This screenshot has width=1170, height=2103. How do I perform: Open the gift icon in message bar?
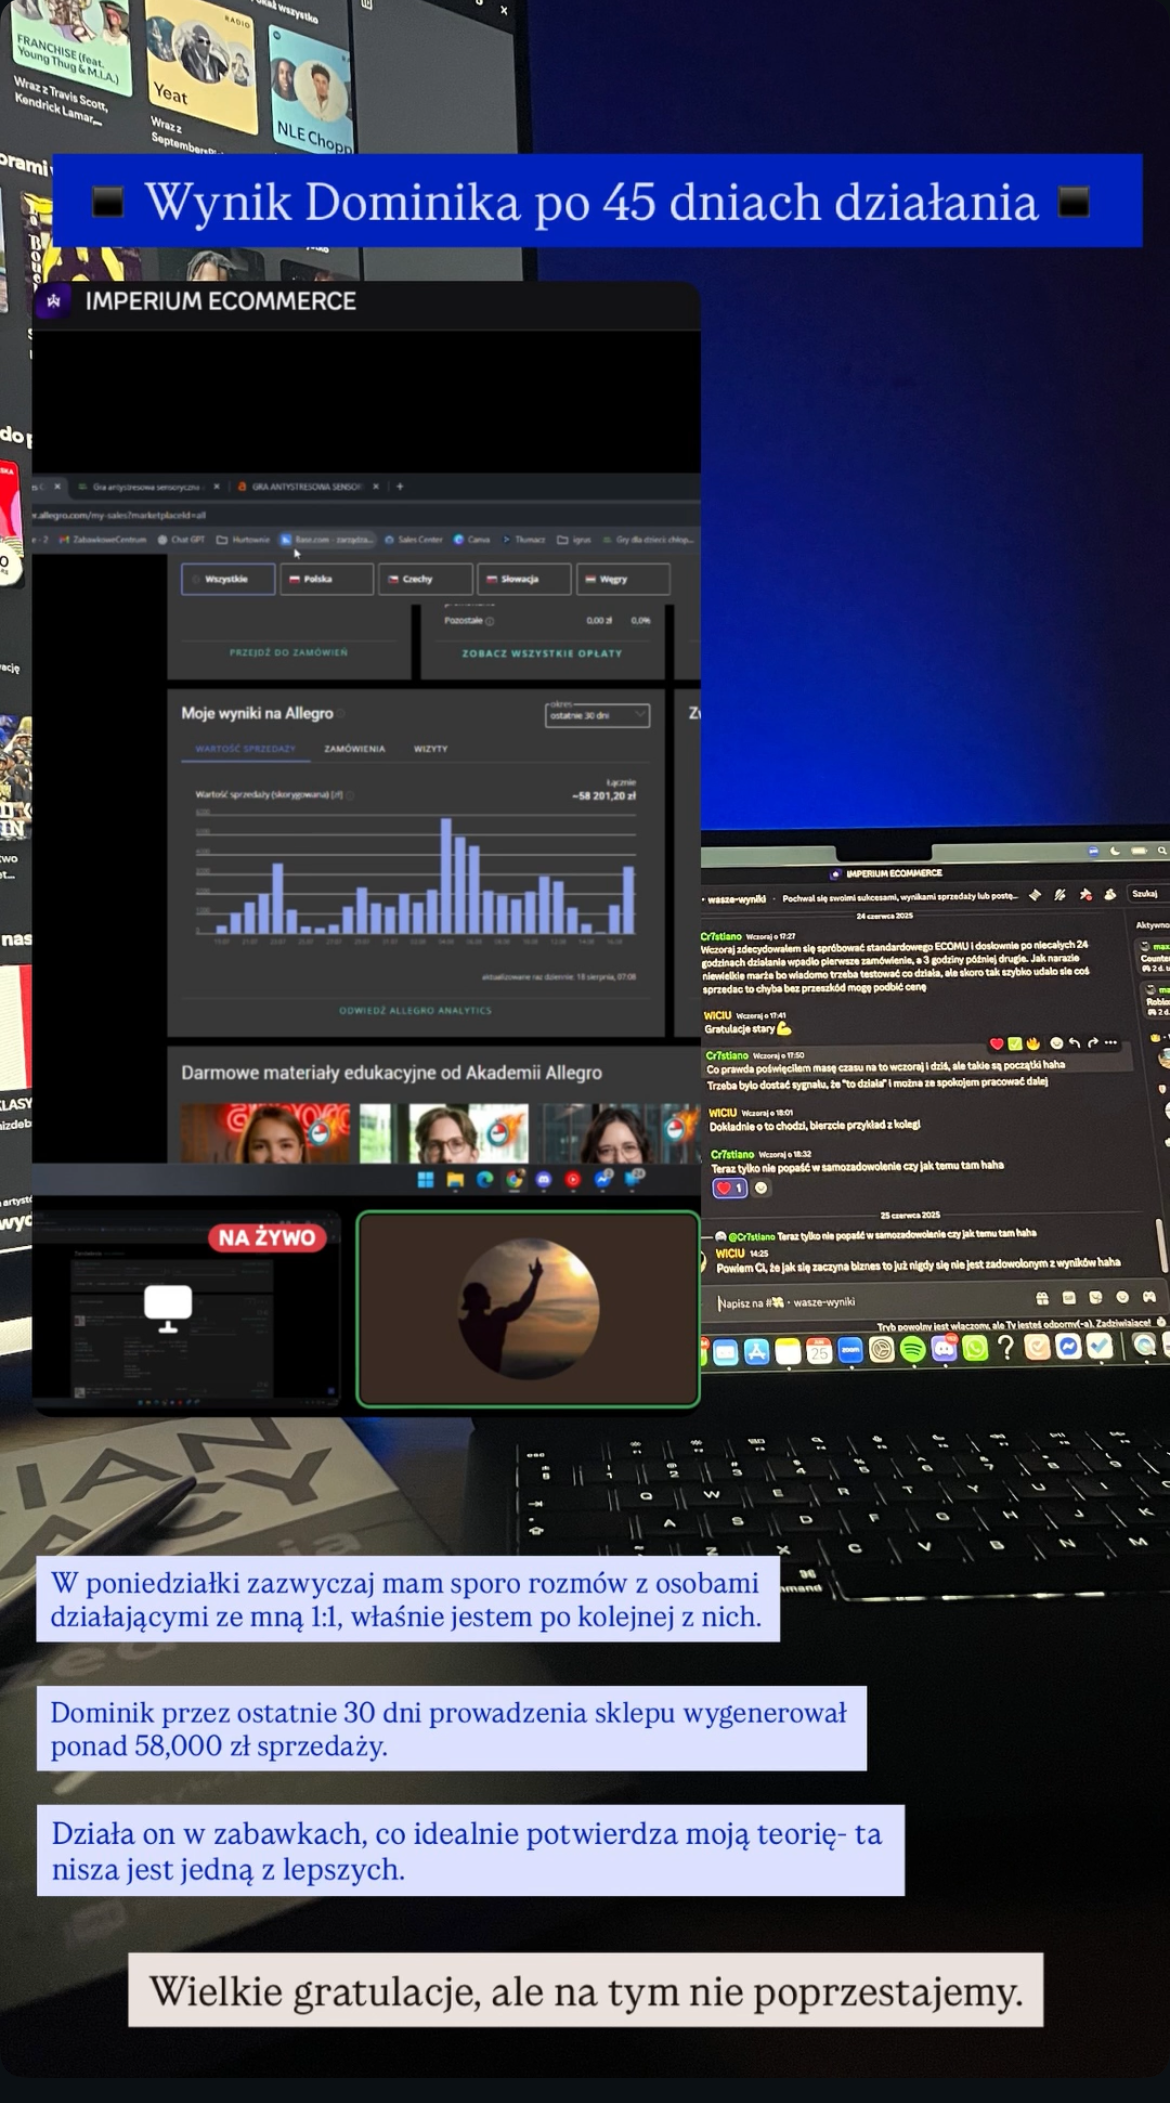(1042, 1298)
